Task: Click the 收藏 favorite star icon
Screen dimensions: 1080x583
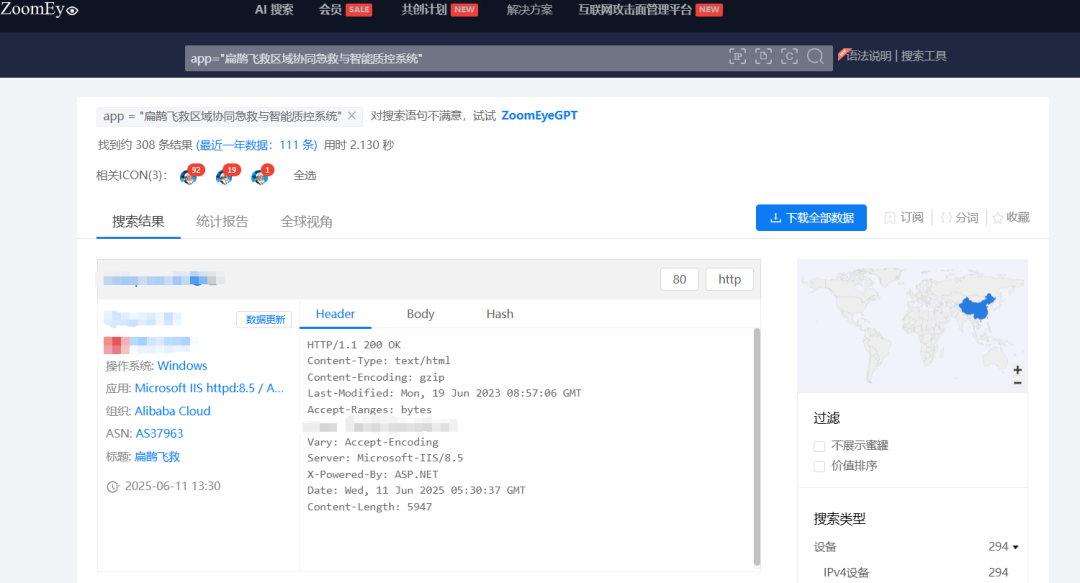Action: pyautogui.click(x=997, y=218)
